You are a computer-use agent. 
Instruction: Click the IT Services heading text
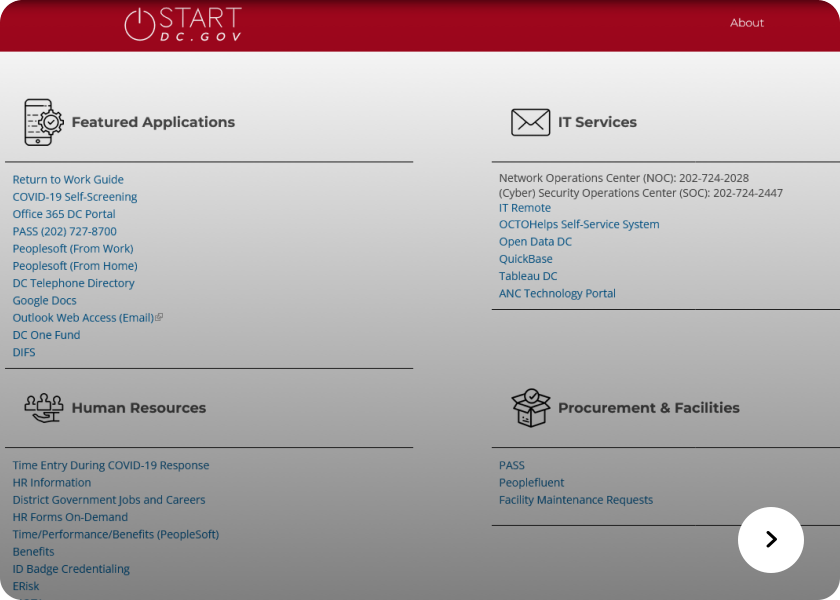(x=597, y=122)
